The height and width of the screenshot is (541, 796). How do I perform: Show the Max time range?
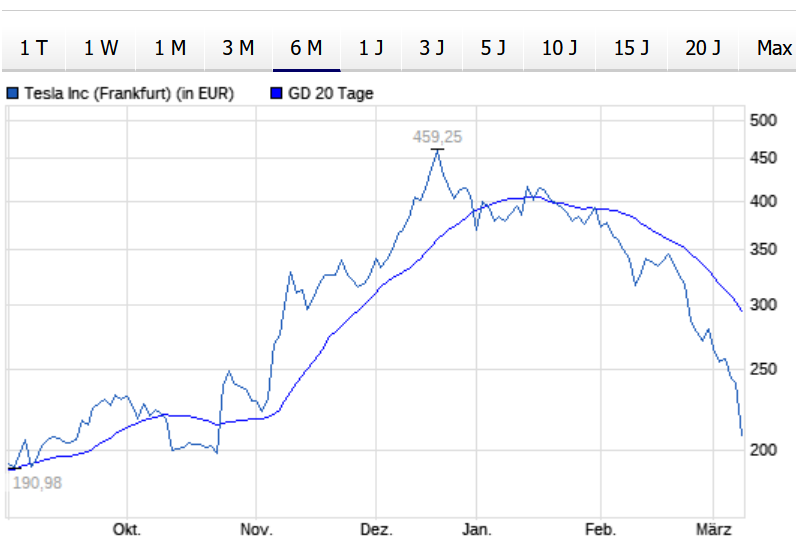(x=768, y=49)
